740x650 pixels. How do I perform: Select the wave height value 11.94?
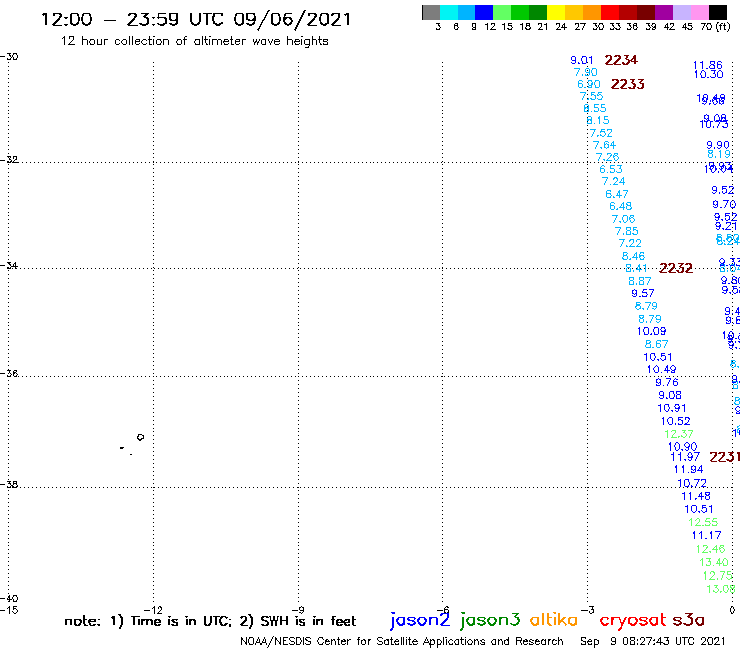[689, 469]
